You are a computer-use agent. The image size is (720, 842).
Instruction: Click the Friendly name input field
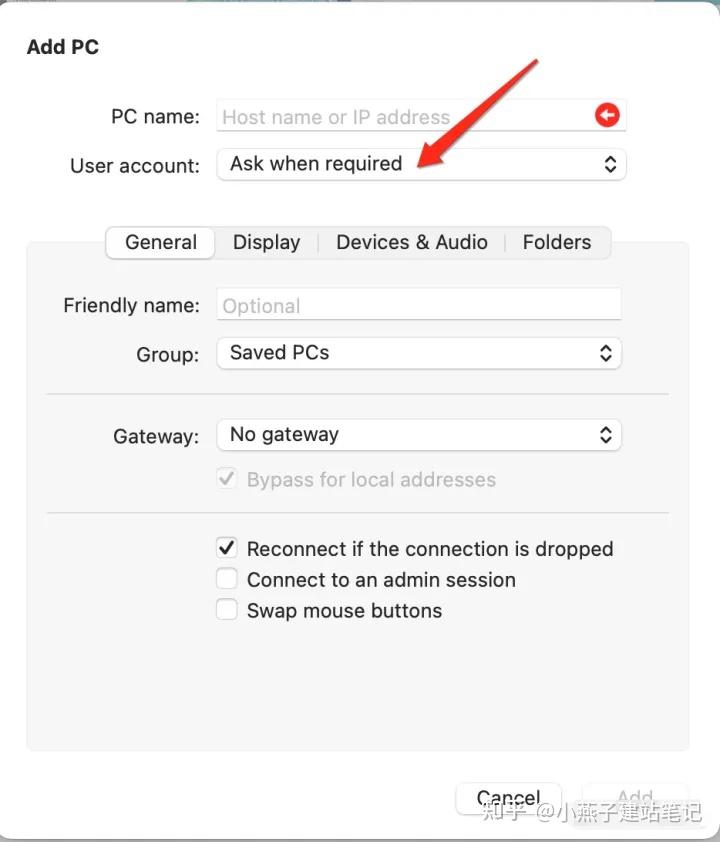pyautogui.click(x=418, y=305)
